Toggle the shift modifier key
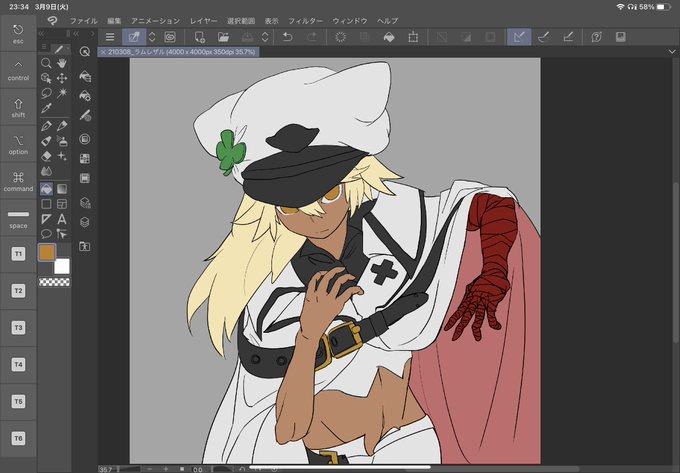The height and width of the screenshot is (473, 680). [x=18, y=108]
